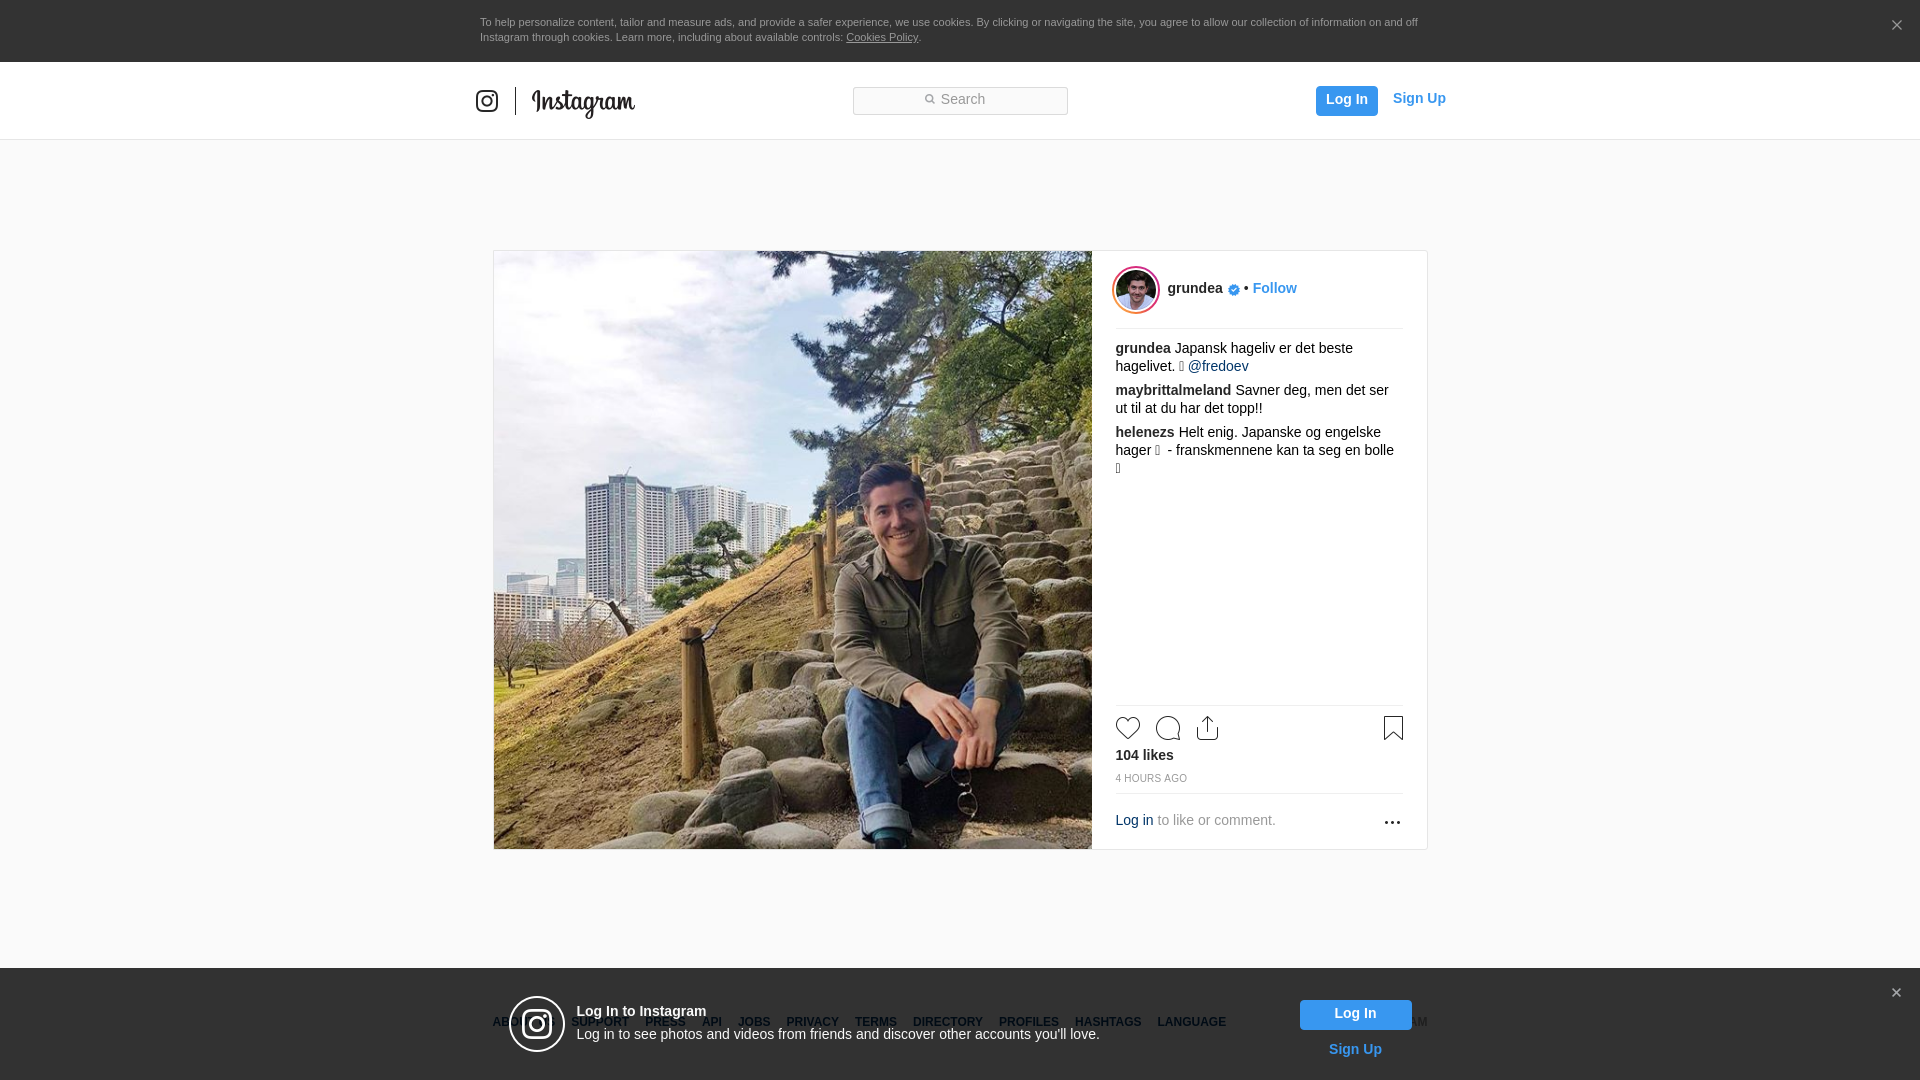Open the three-dot more options menu
Image resolution: width=1920 pixels, height=1080 pixels.
coord(1392,822)
